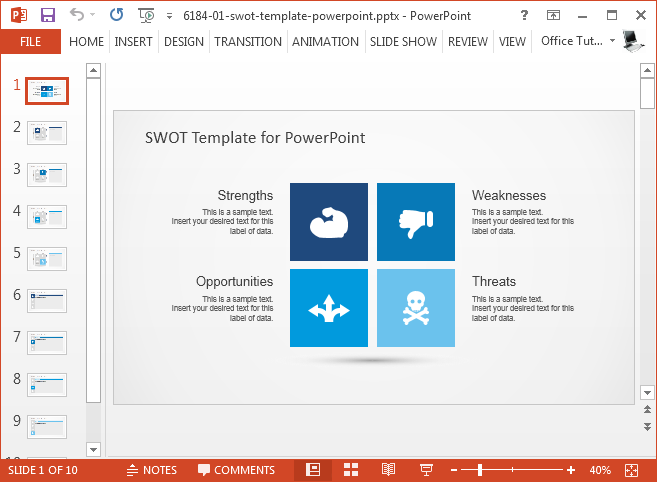Image resolution: width=657 pixels, height=482 pixels.
Task: Open the DESIGN ribbon tab
Action: pos(184,41)
